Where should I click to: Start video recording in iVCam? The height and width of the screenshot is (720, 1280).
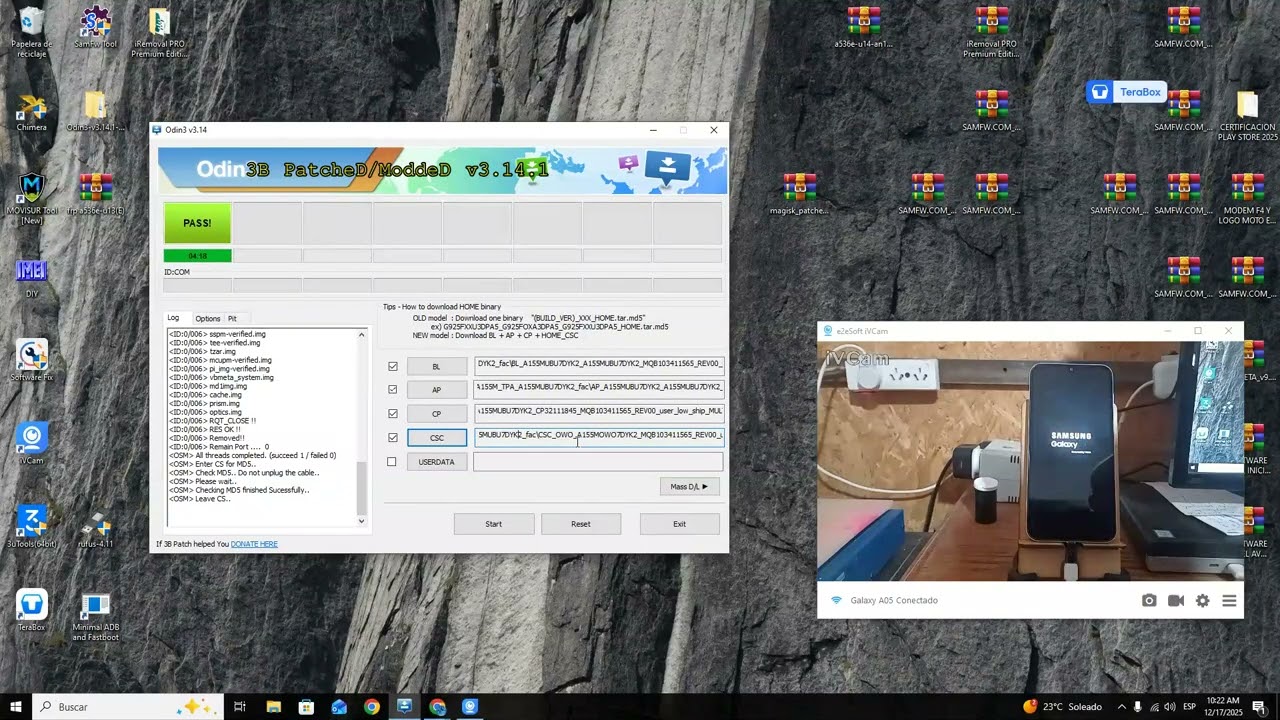point(1176,601)
